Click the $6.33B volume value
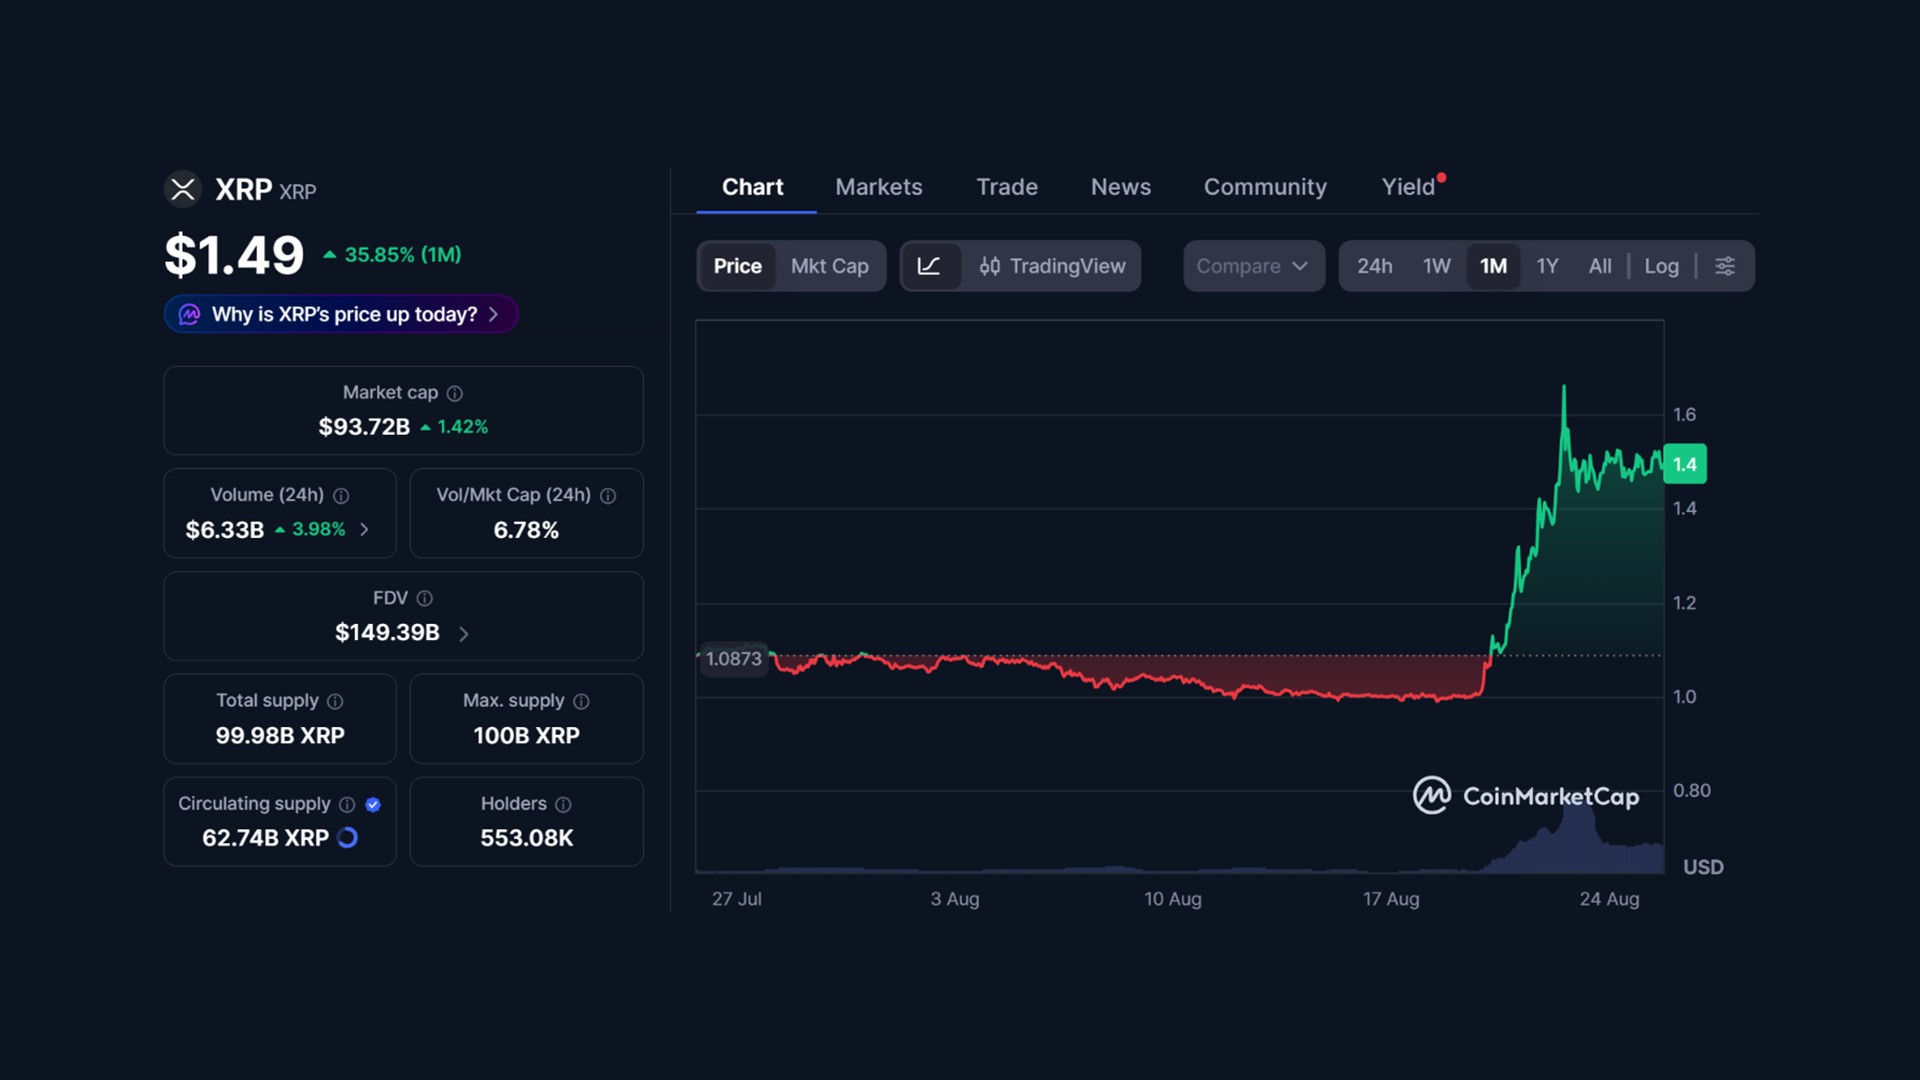 225,530
